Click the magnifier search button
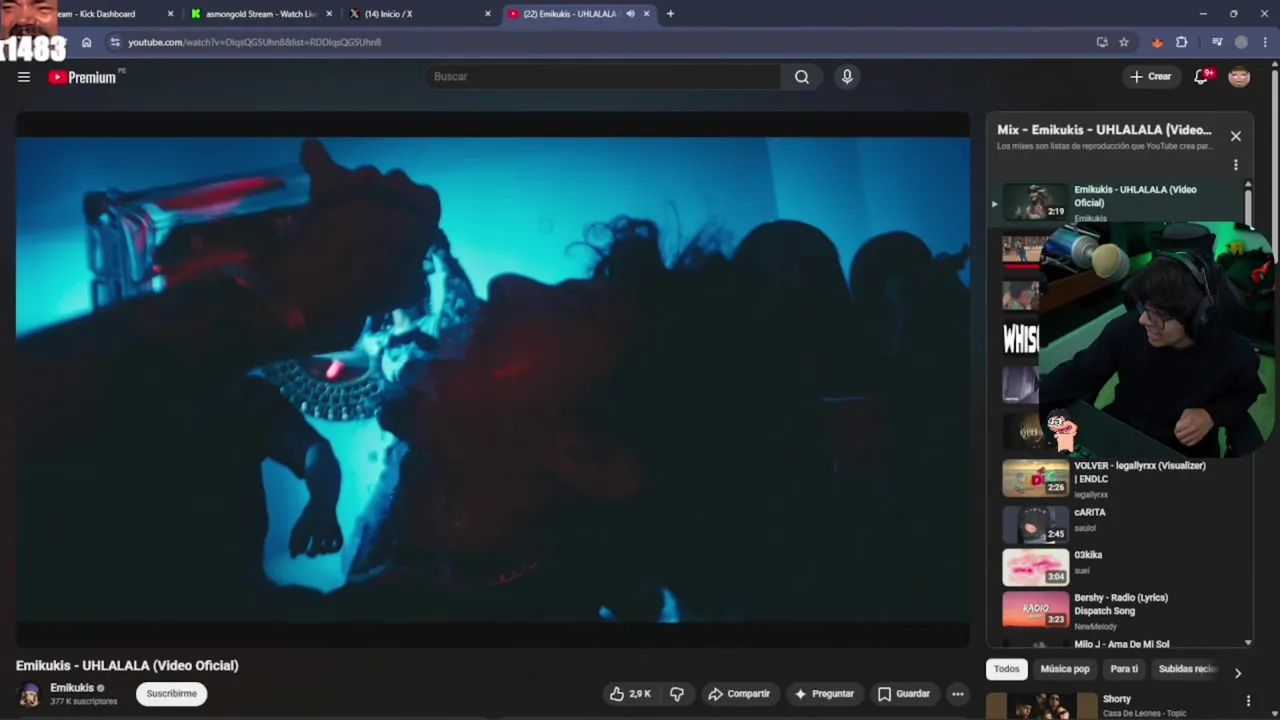The width and height of the screenshot is (1280, 720). [802, 77]
